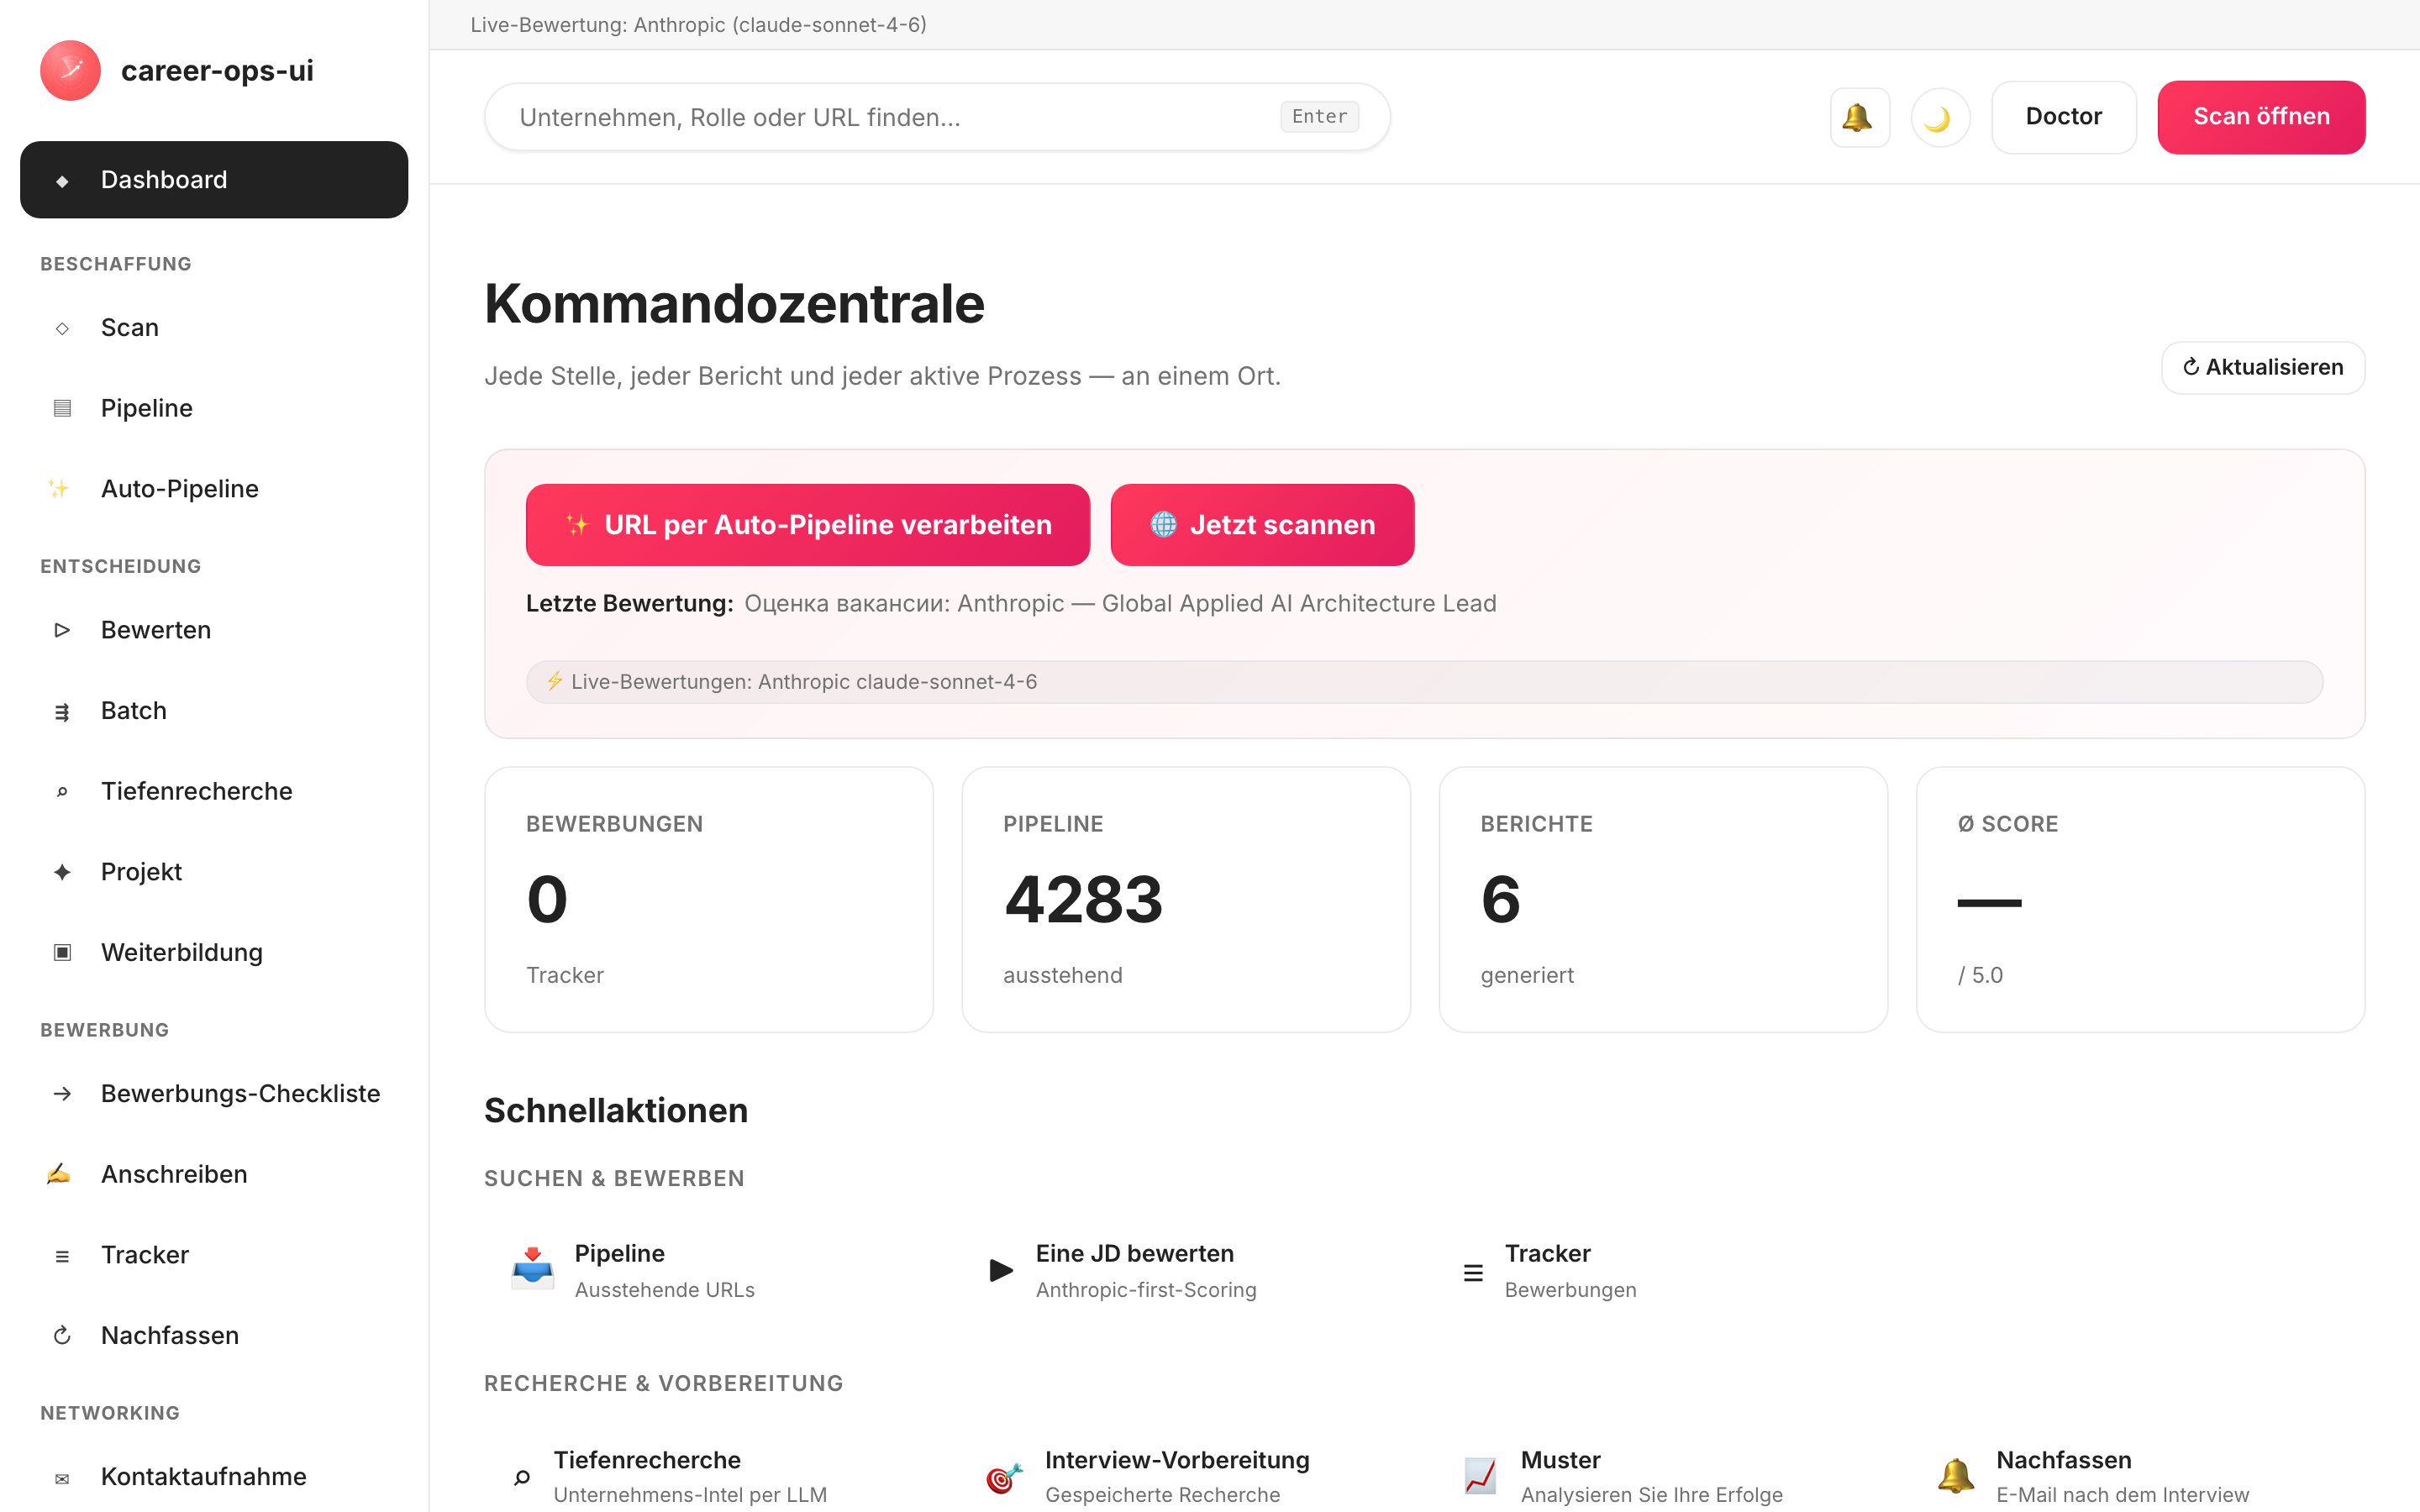
Task: Click the Jetzt scannen button
Action: pos(1262,525)
